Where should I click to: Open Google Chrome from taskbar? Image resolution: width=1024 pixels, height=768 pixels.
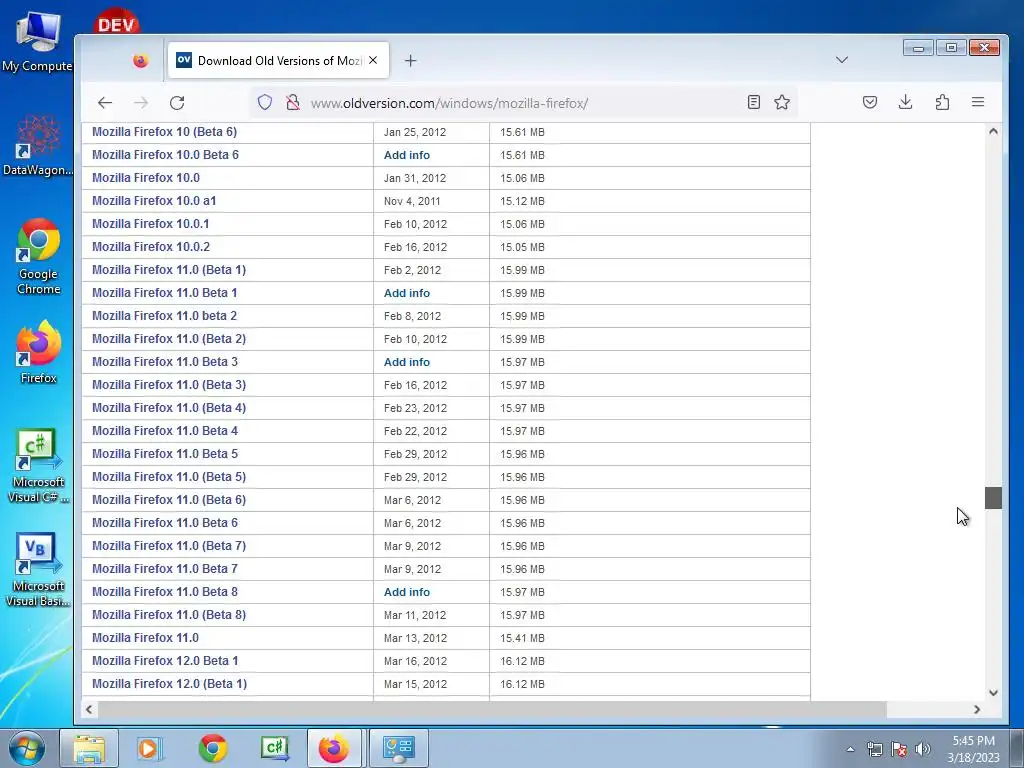coord(213,748)
